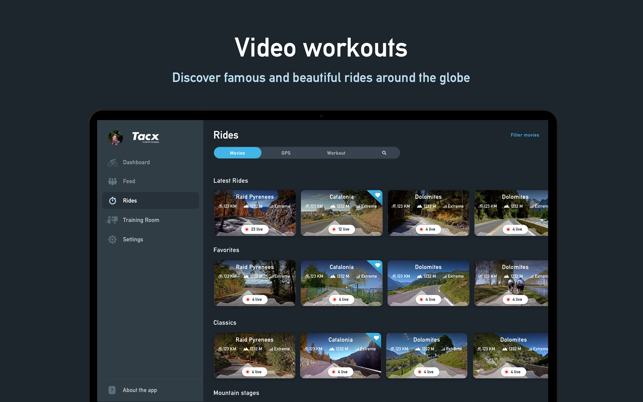Click live badge on Favorites Raid Pyrenees
The width and height of the screenshot is (643, 402).
(255, 299)
